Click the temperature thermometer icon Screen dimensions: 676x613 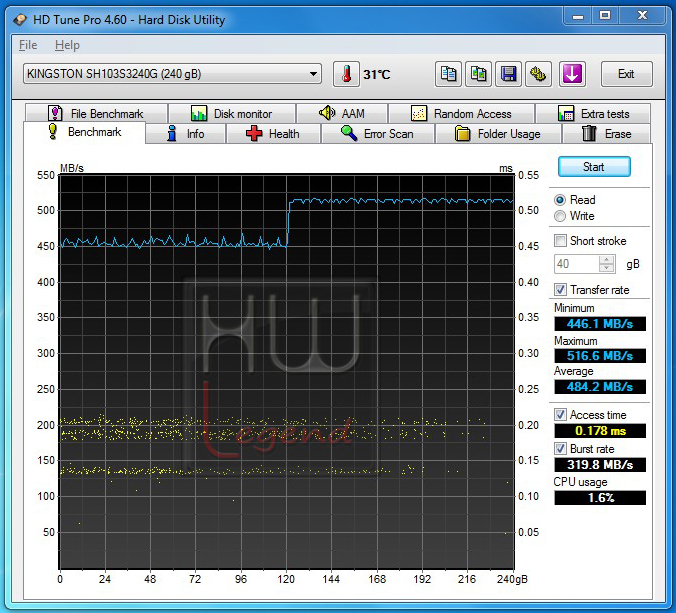[346, 74]
